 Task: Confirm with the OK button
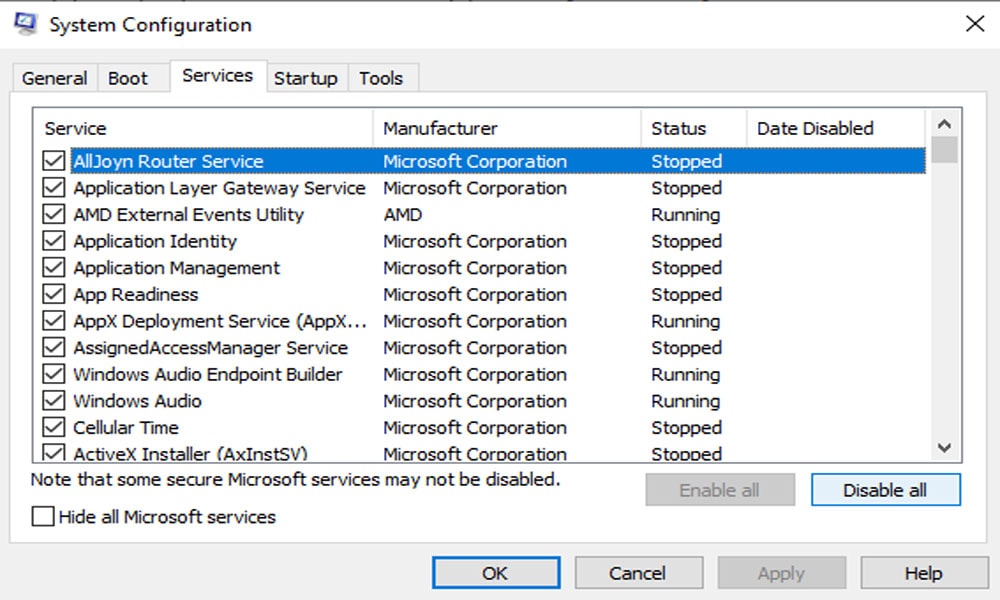(x=496, y=573)
